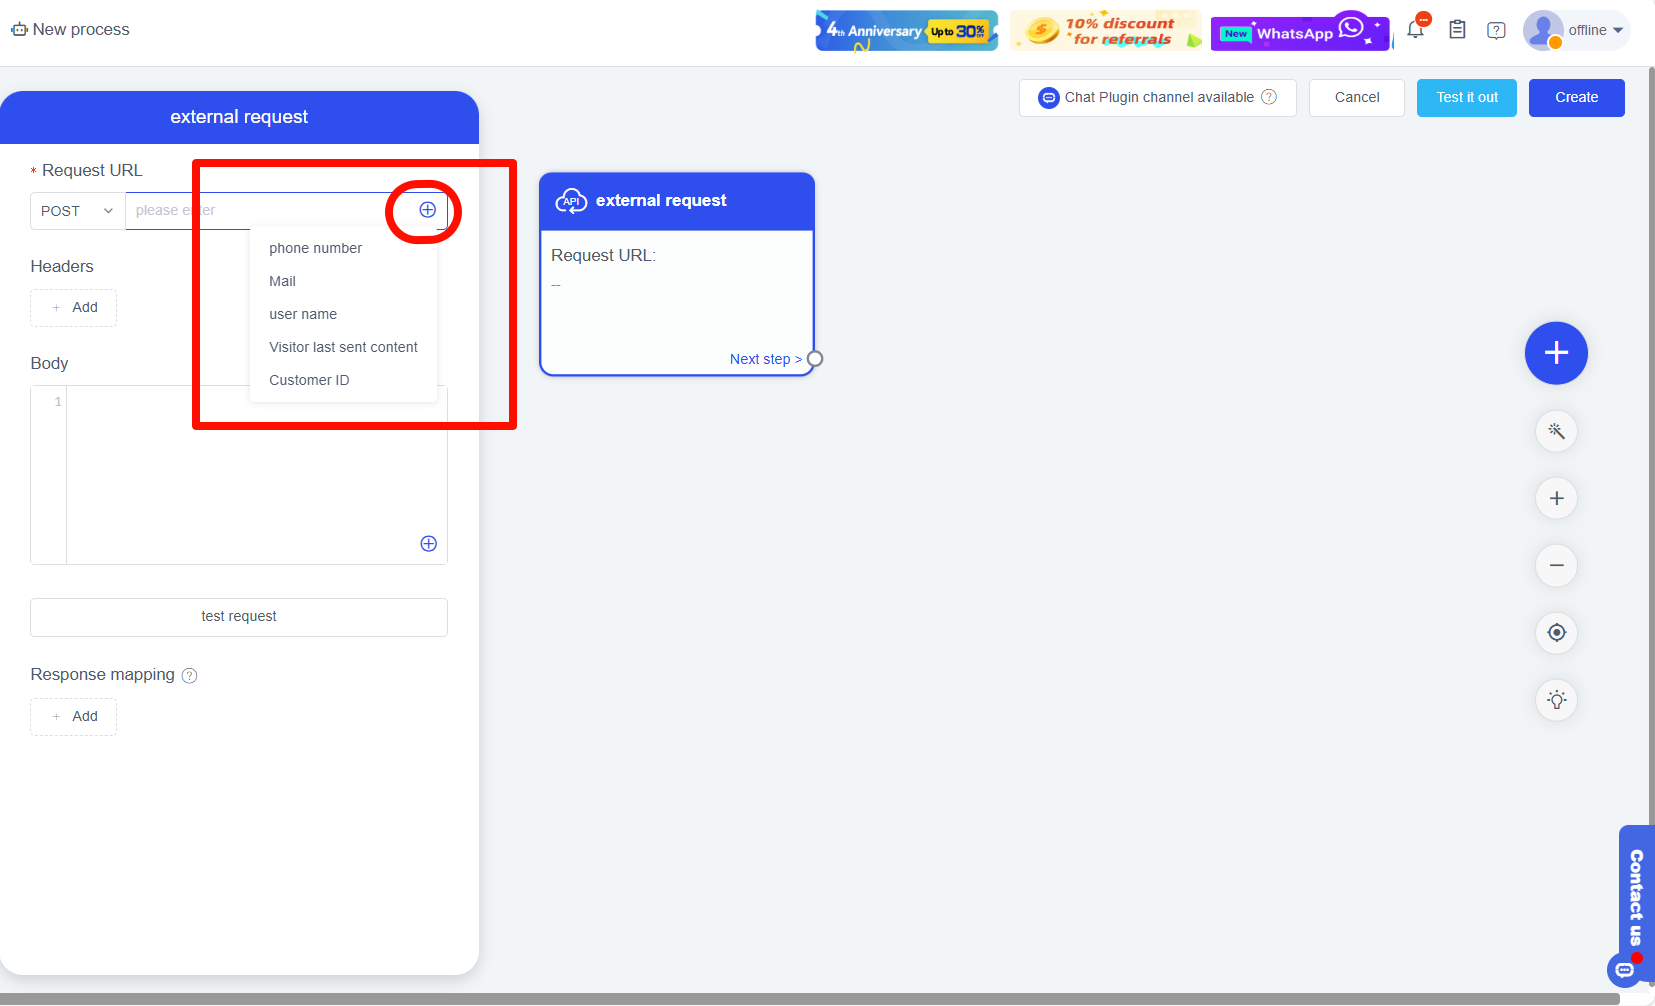Click the 4th Anniversary promotion banner
Screen dimensions: 1655x1006
click(907, 30)
